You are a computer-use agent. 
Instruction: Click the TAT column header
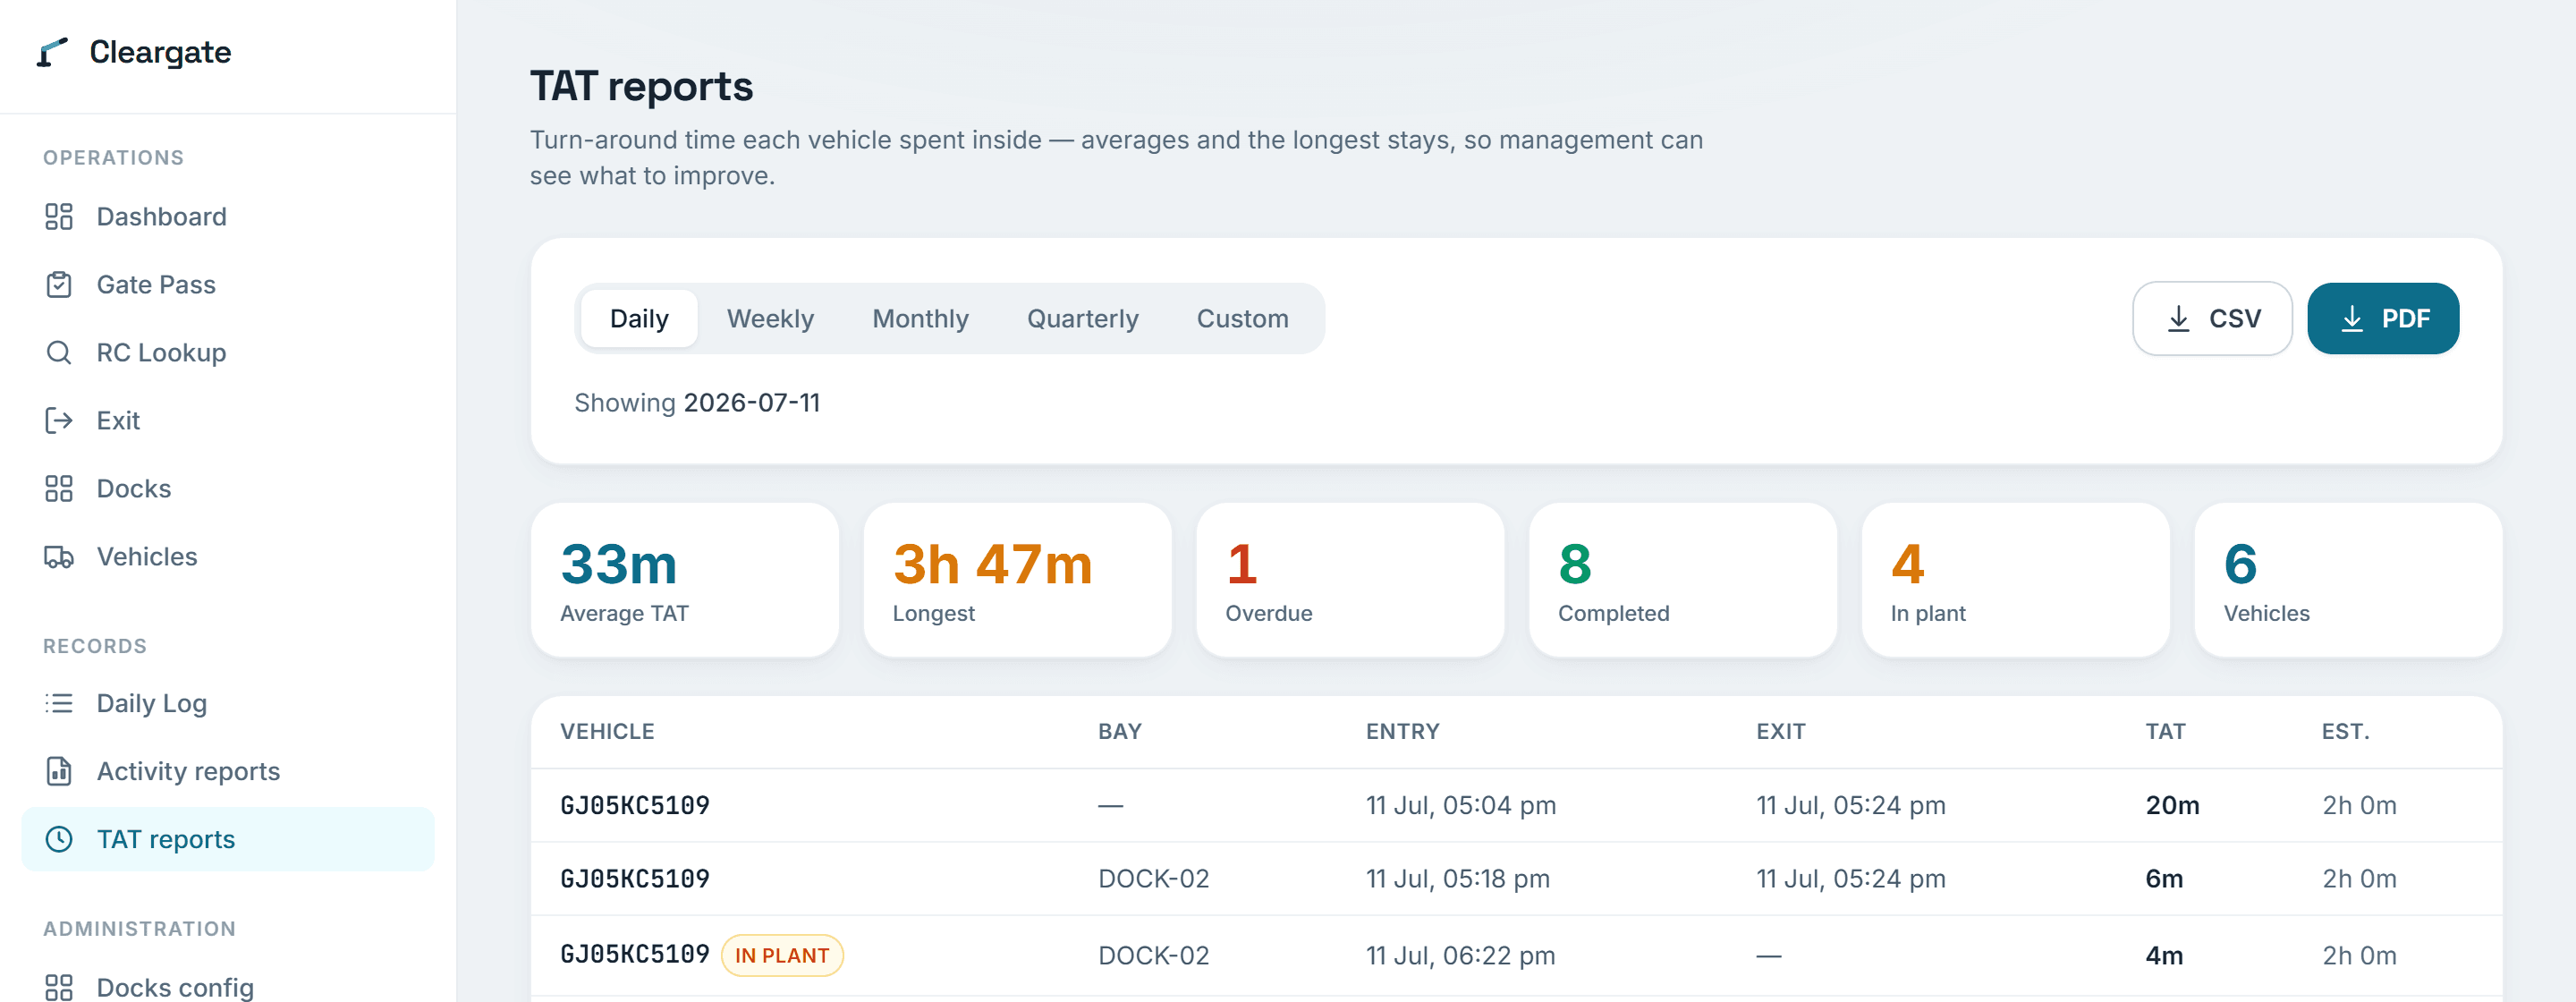tap(2165, 732)
